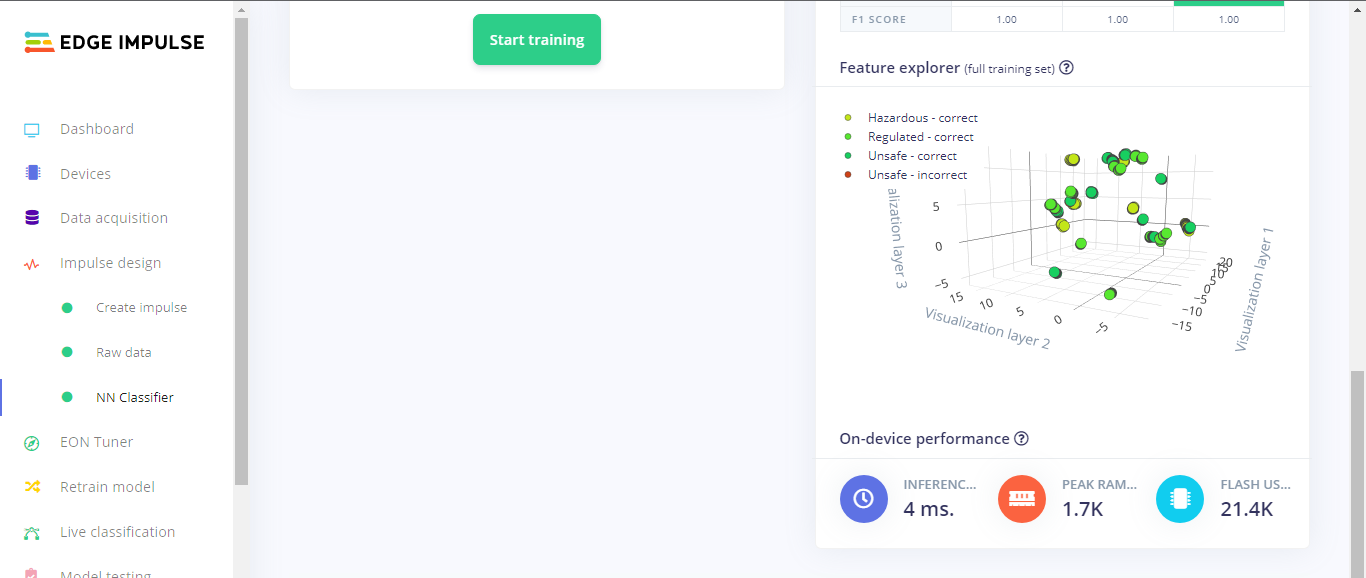Open Model testing in sidebar

pyautogui.click(x=105, y=574)
